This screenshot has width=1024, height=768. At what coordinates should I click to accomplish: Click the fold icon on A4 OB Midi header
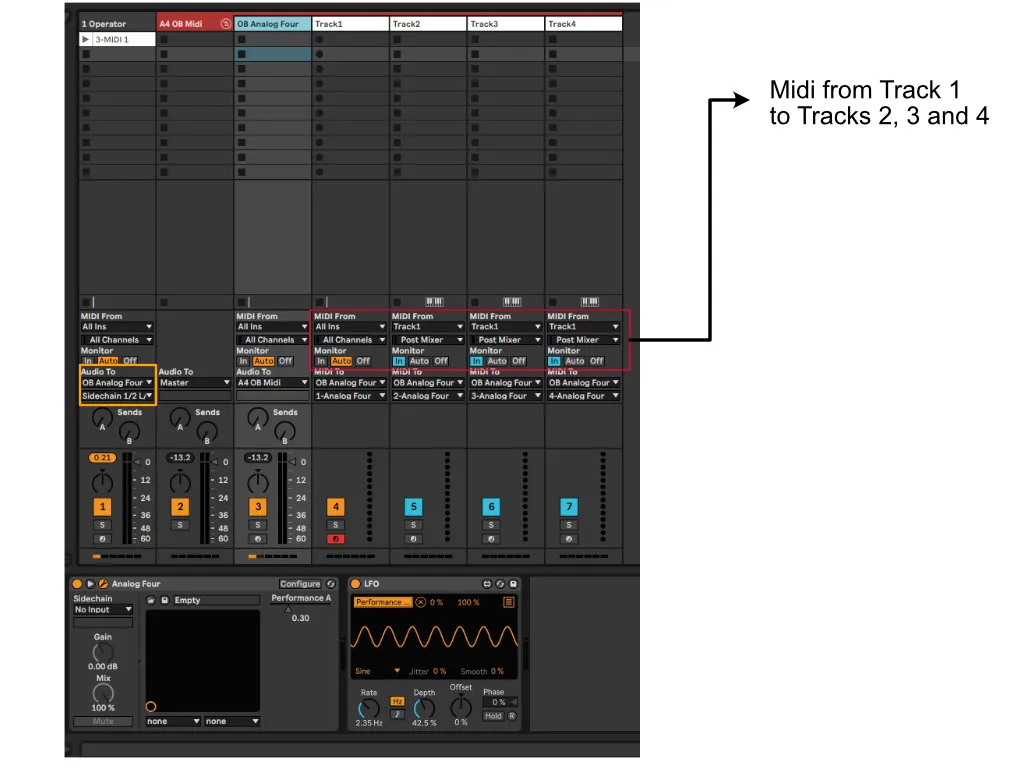[x=225, y=24]
